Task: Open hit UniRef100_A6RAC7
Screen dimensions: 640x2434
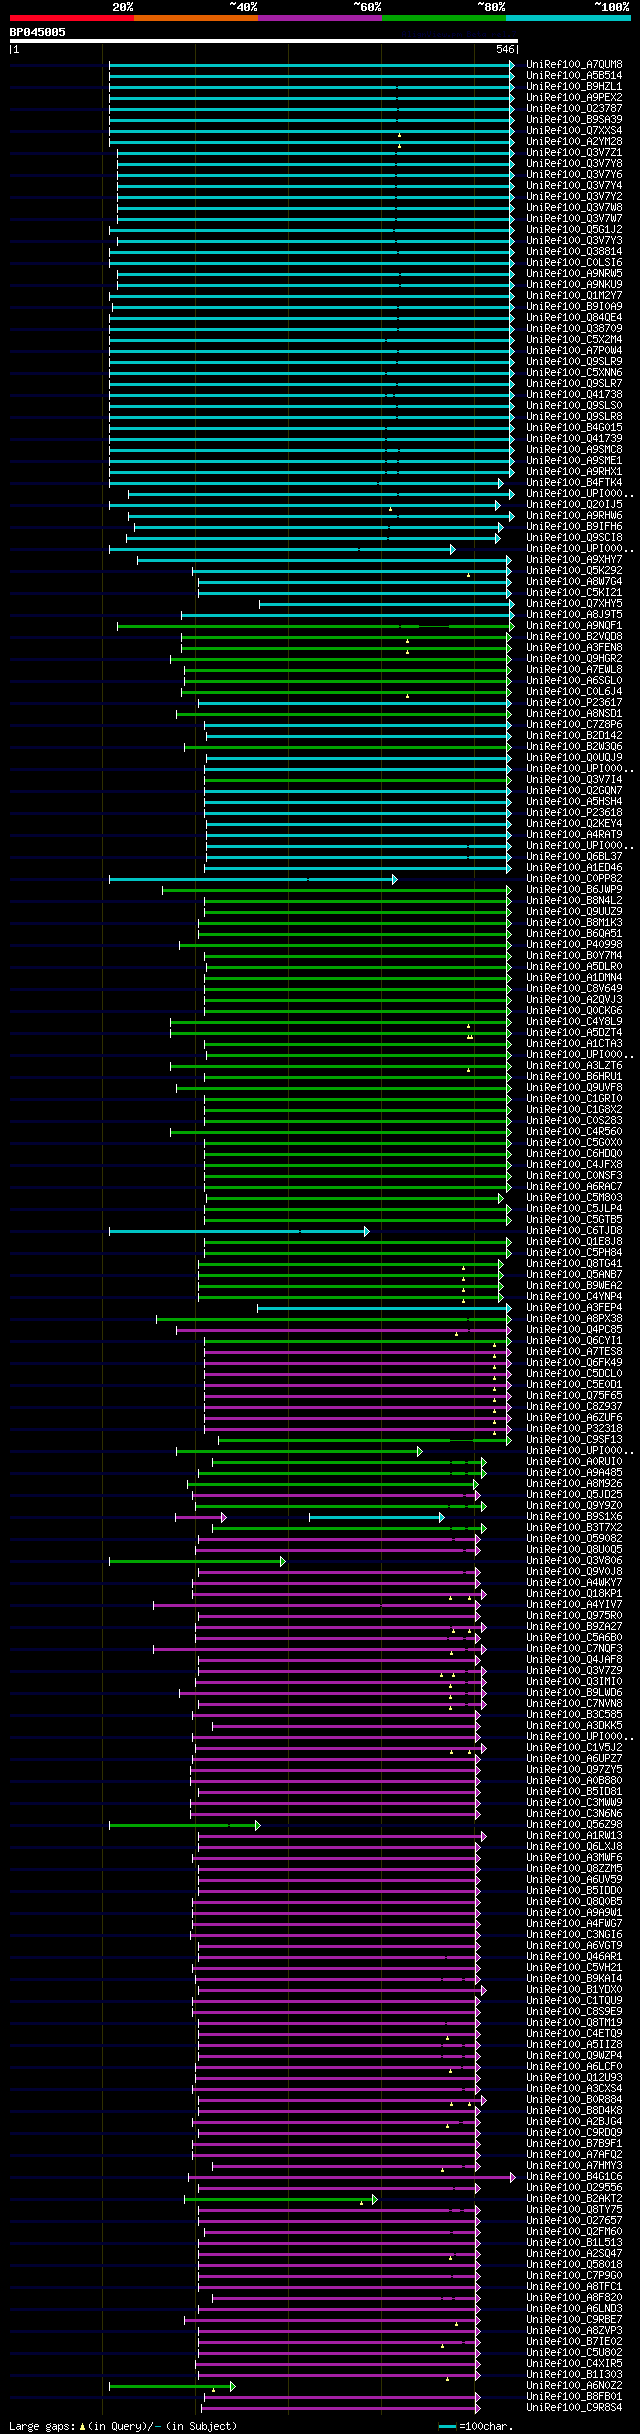Action: coord(574,1187)
